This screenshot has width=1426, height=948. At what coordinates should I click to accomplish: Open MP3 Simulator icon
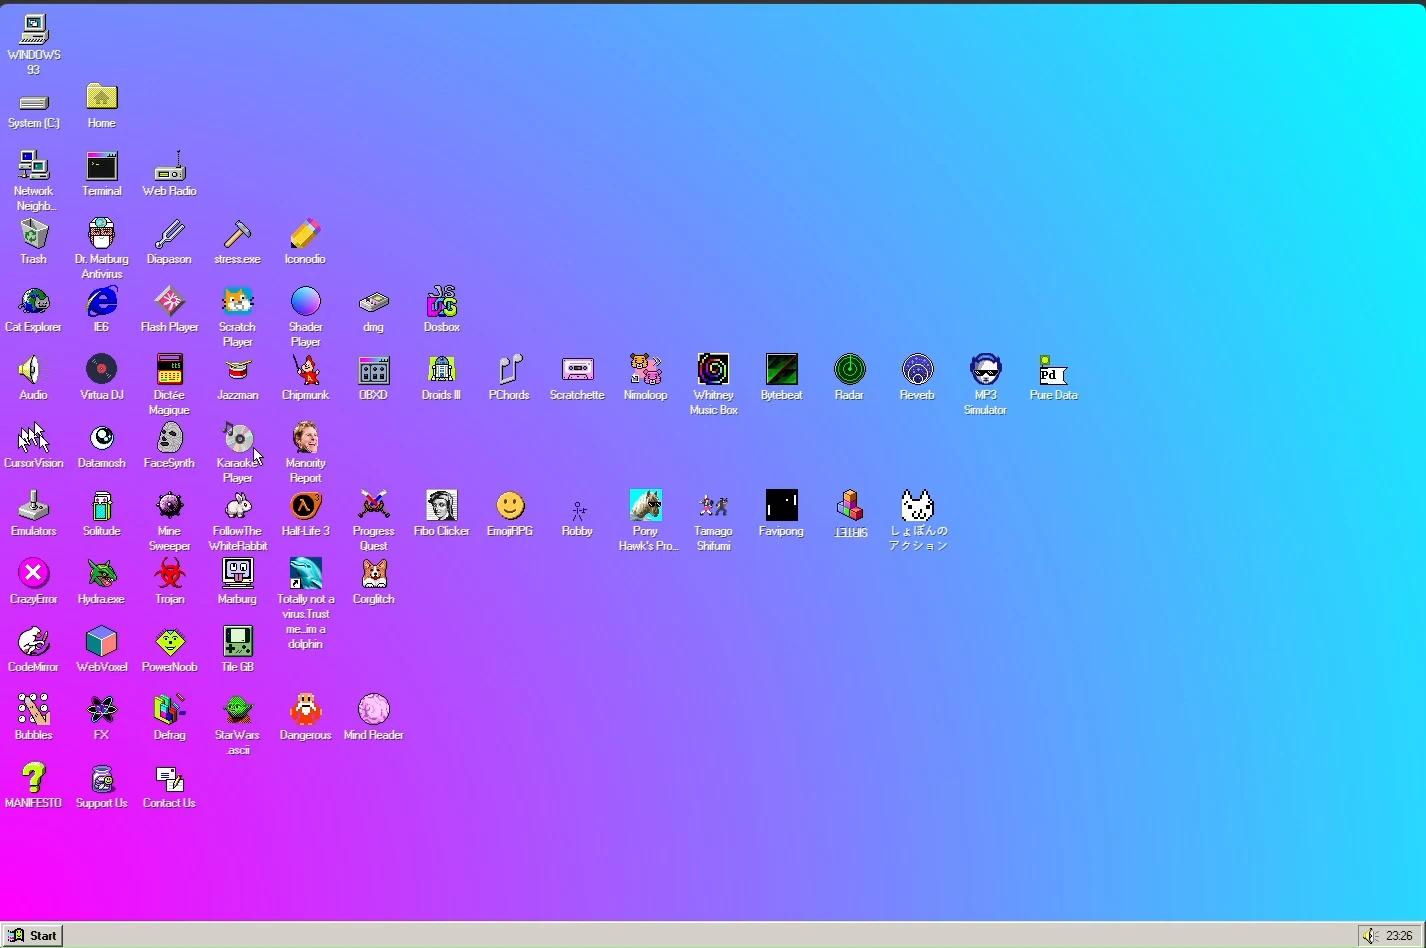pos(985,370)
